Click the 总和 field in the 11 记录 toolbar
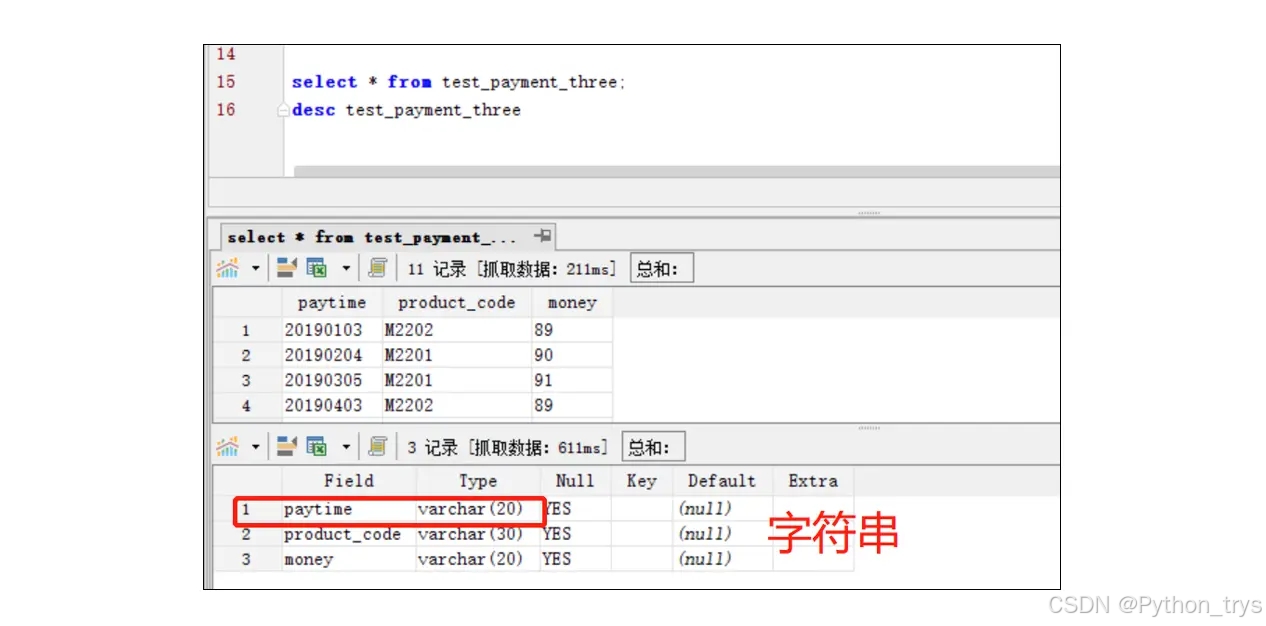The image size is (1266, 626). (x=662, y=268)
